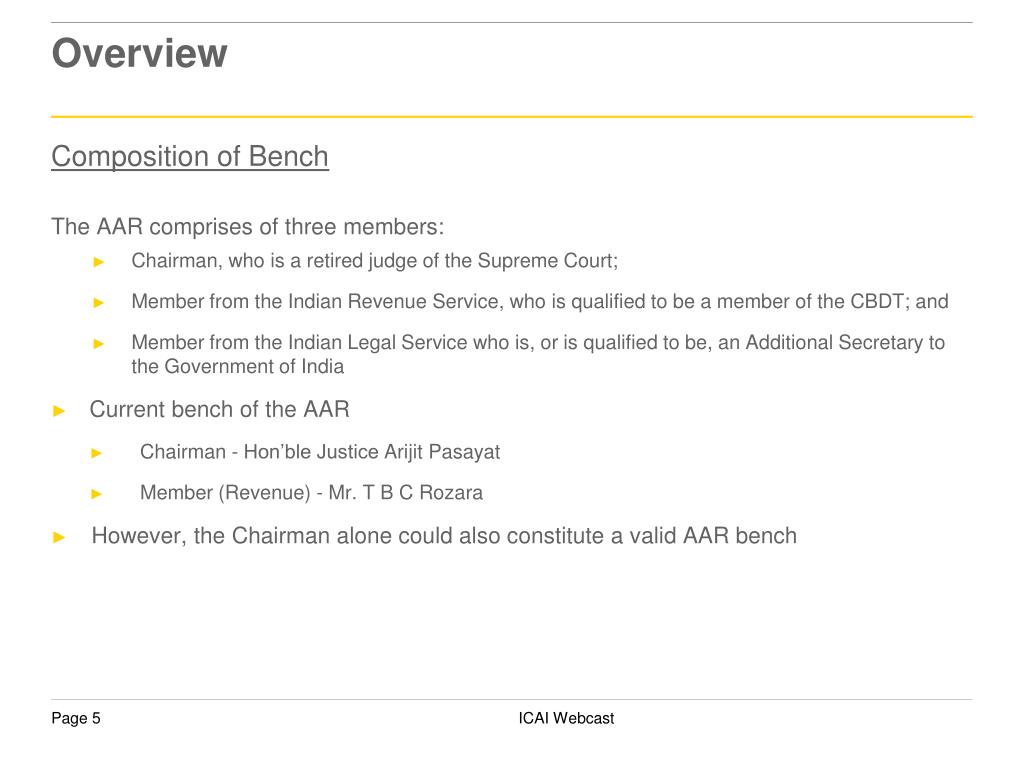Click the text Additional Secretary to the Government
Image resolution: width=1024 pixels, height=768 pixels.
(538, 354)
